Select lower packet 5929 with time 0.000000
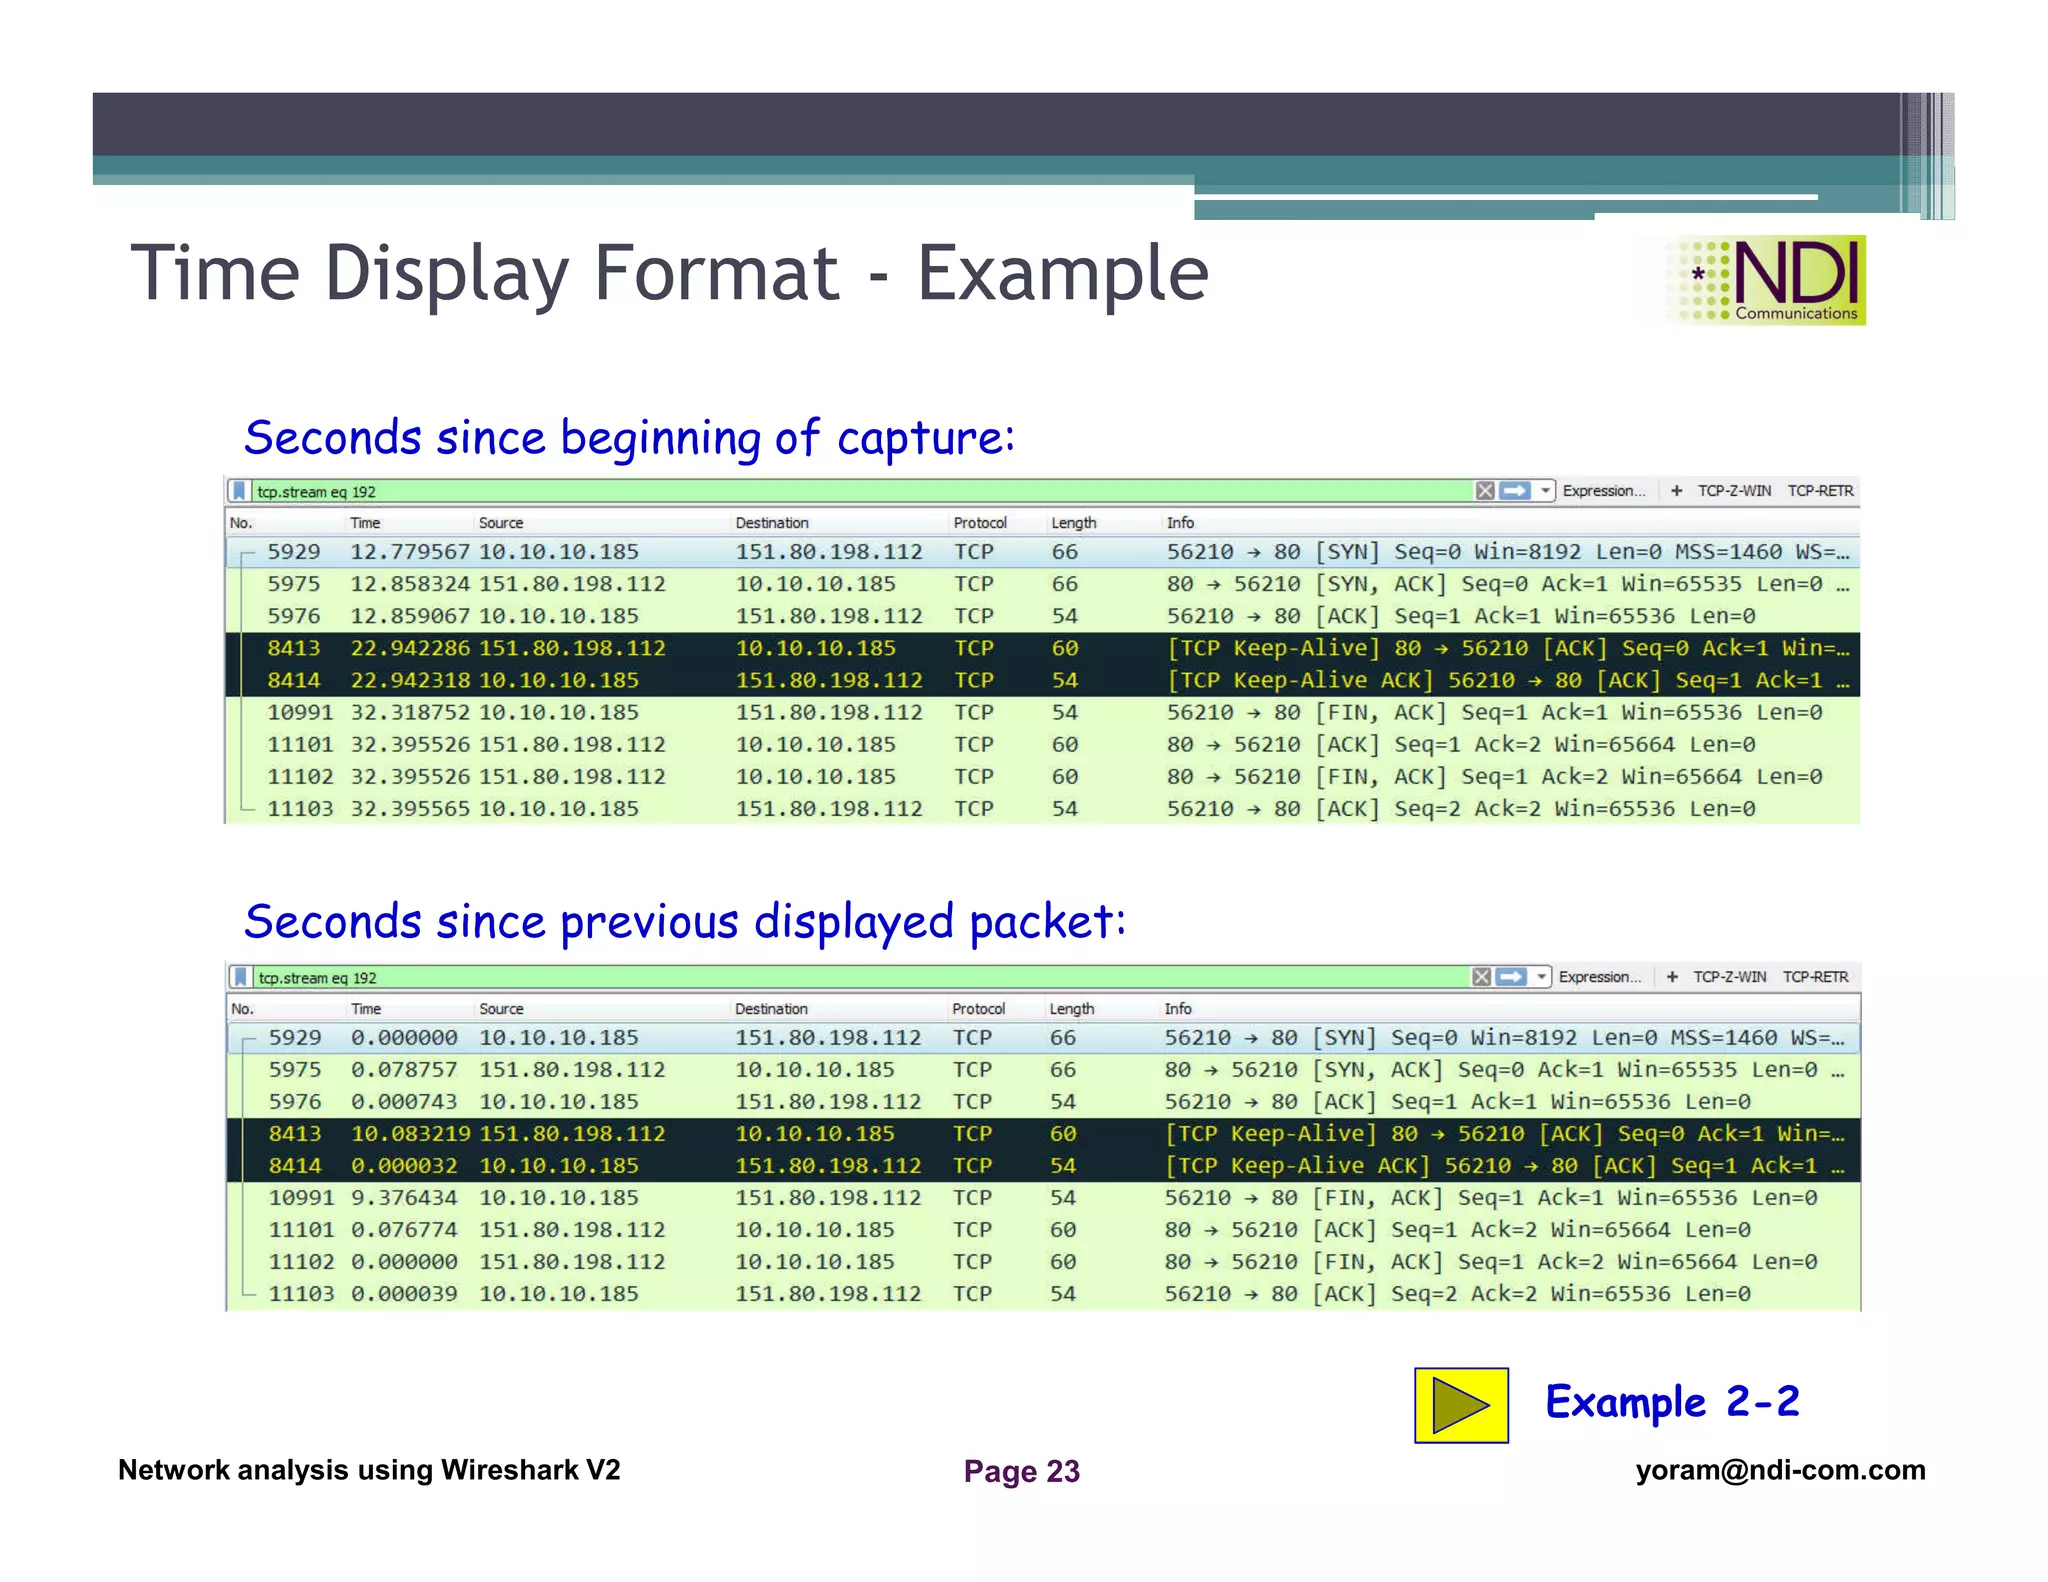Image resolution: width=2048 pixels, height=1582 pixels. (1044, 1038)
